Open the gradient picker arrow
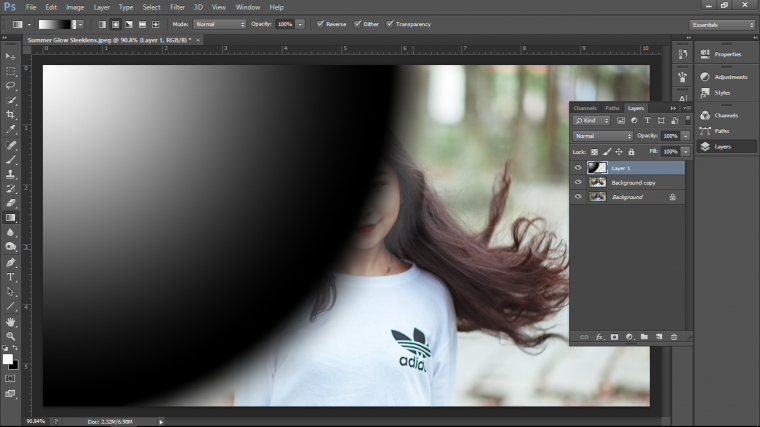The height and width of the screenshot is (427, 760). point(80,24)
